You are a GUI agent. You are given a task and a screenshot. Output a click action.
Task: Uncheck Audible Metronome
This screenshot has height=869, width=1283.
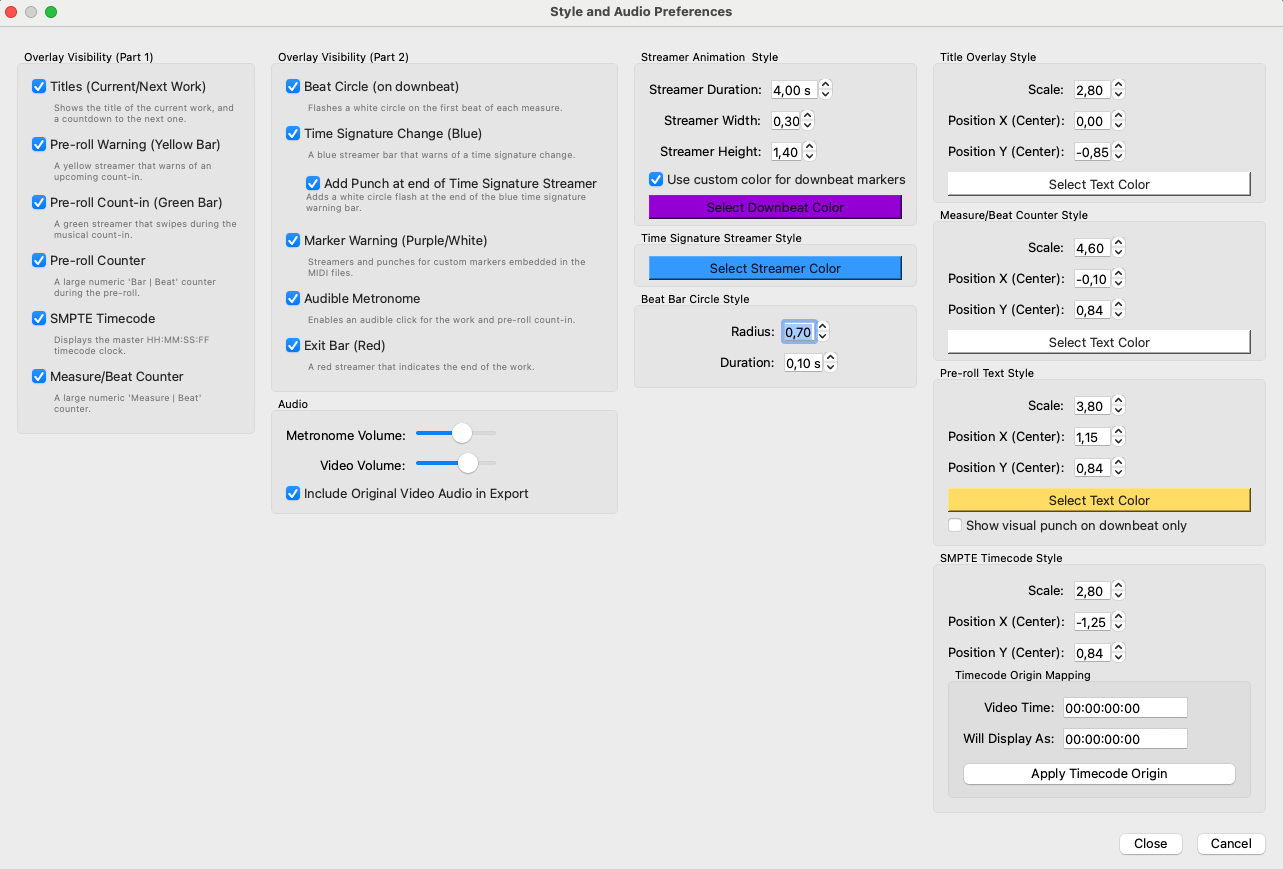click(x=293, y=298)
